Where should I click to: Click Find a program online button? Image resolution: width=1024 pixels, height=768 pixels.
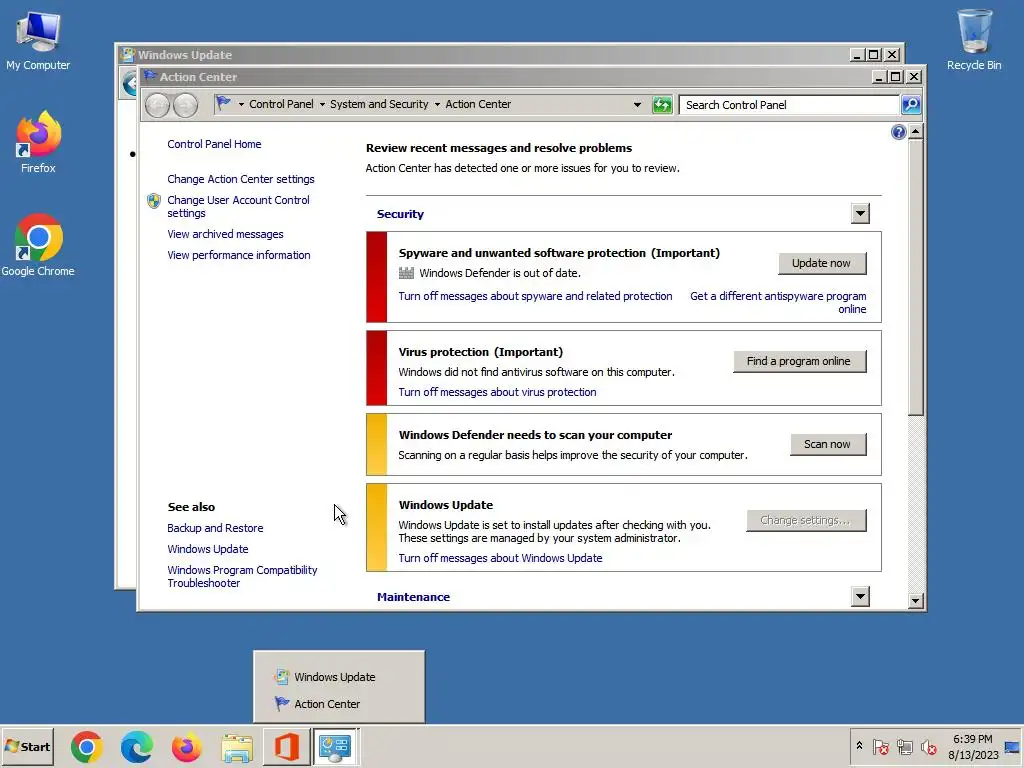[x=799, y=361]
